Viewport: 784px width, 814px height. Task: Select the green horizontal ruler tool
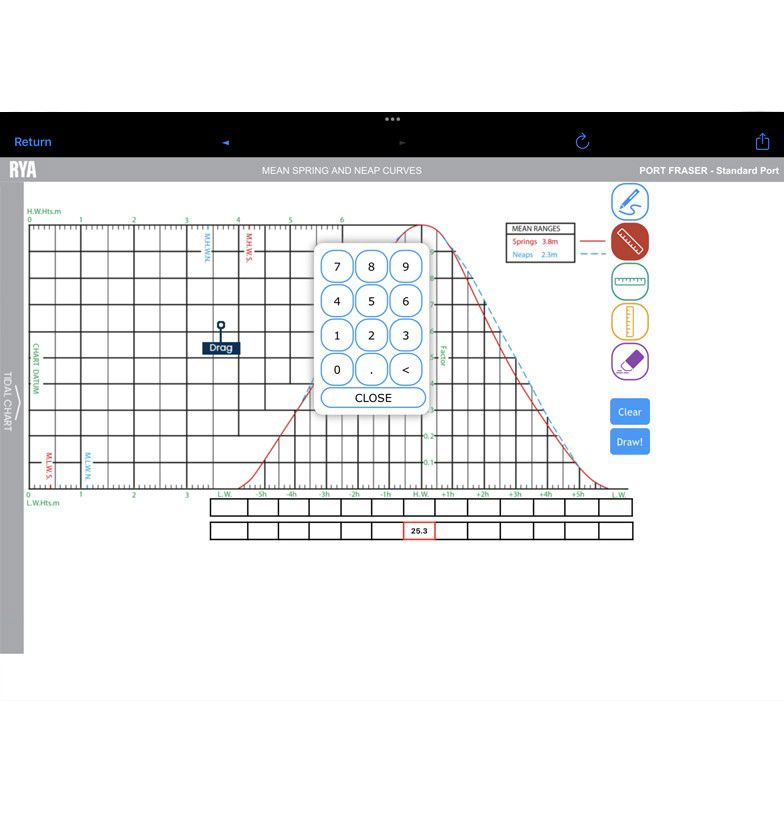coord(629,282)
